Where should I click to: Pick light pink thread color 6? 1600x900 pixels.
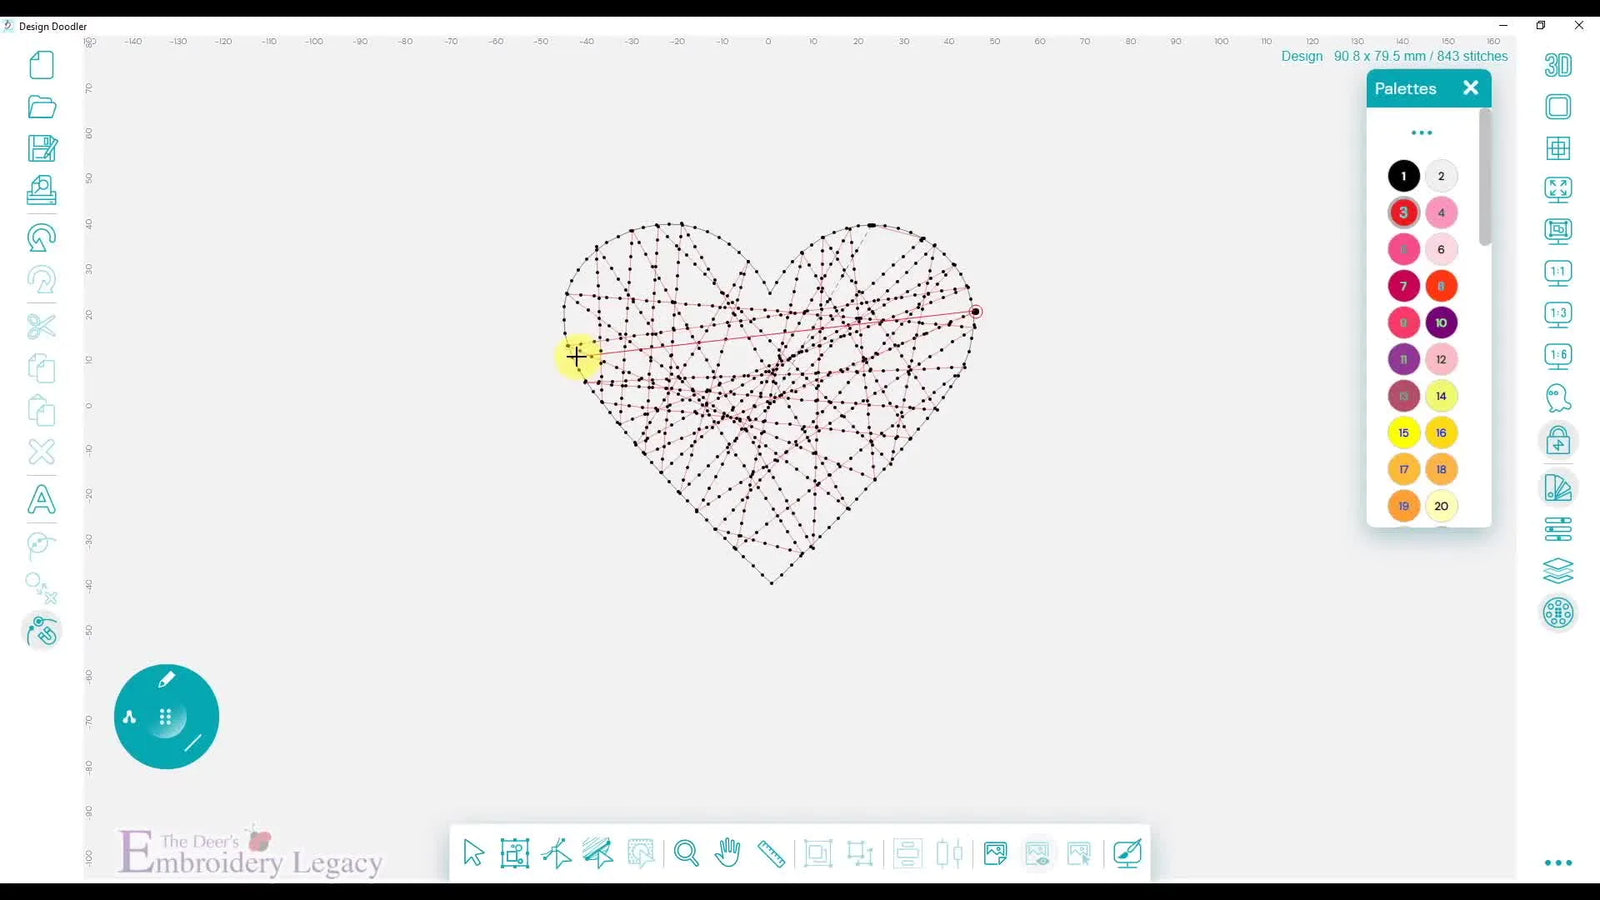tap(1441, 249)
